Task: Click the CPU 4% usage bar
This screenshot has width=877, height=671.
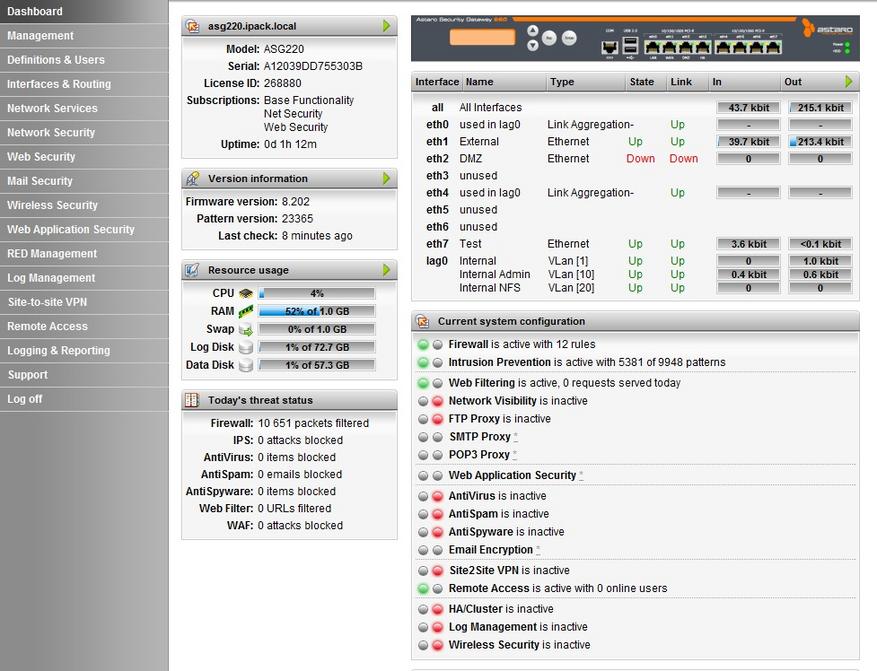Action: [x=317, y=294]
